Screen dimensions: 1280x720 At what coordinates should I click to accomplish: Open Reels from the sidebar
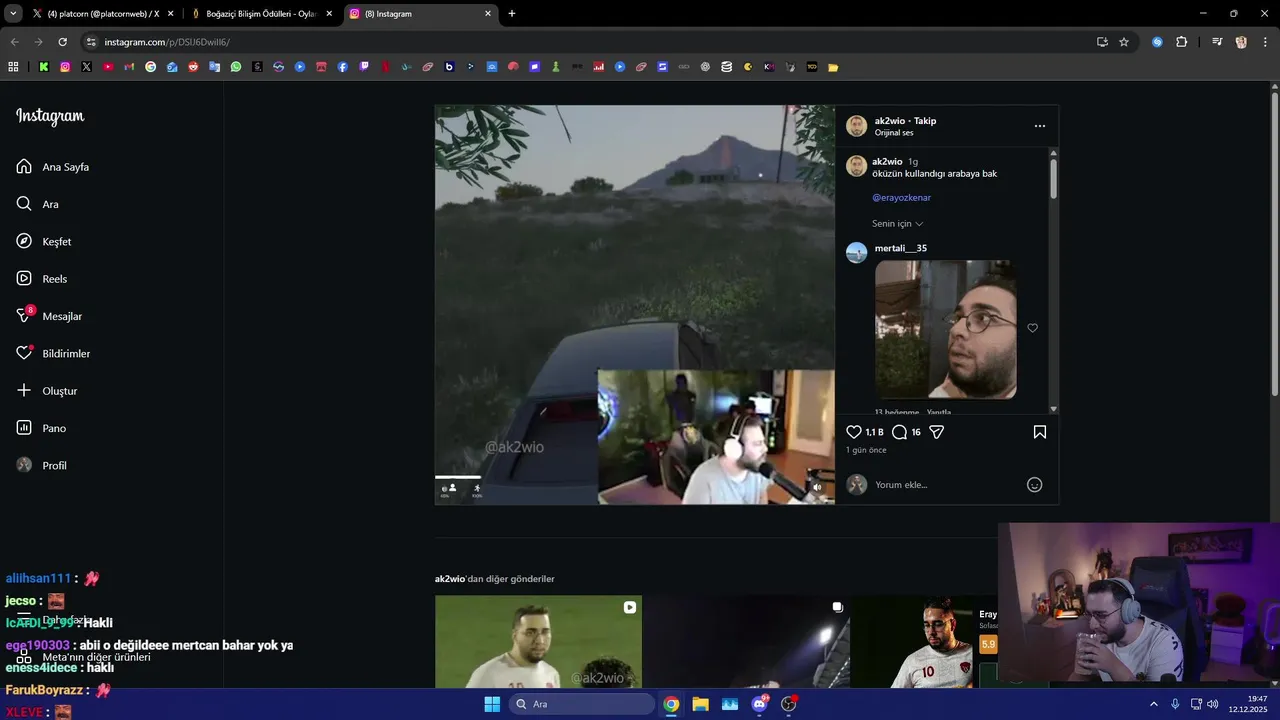click(x=42, y=279)
